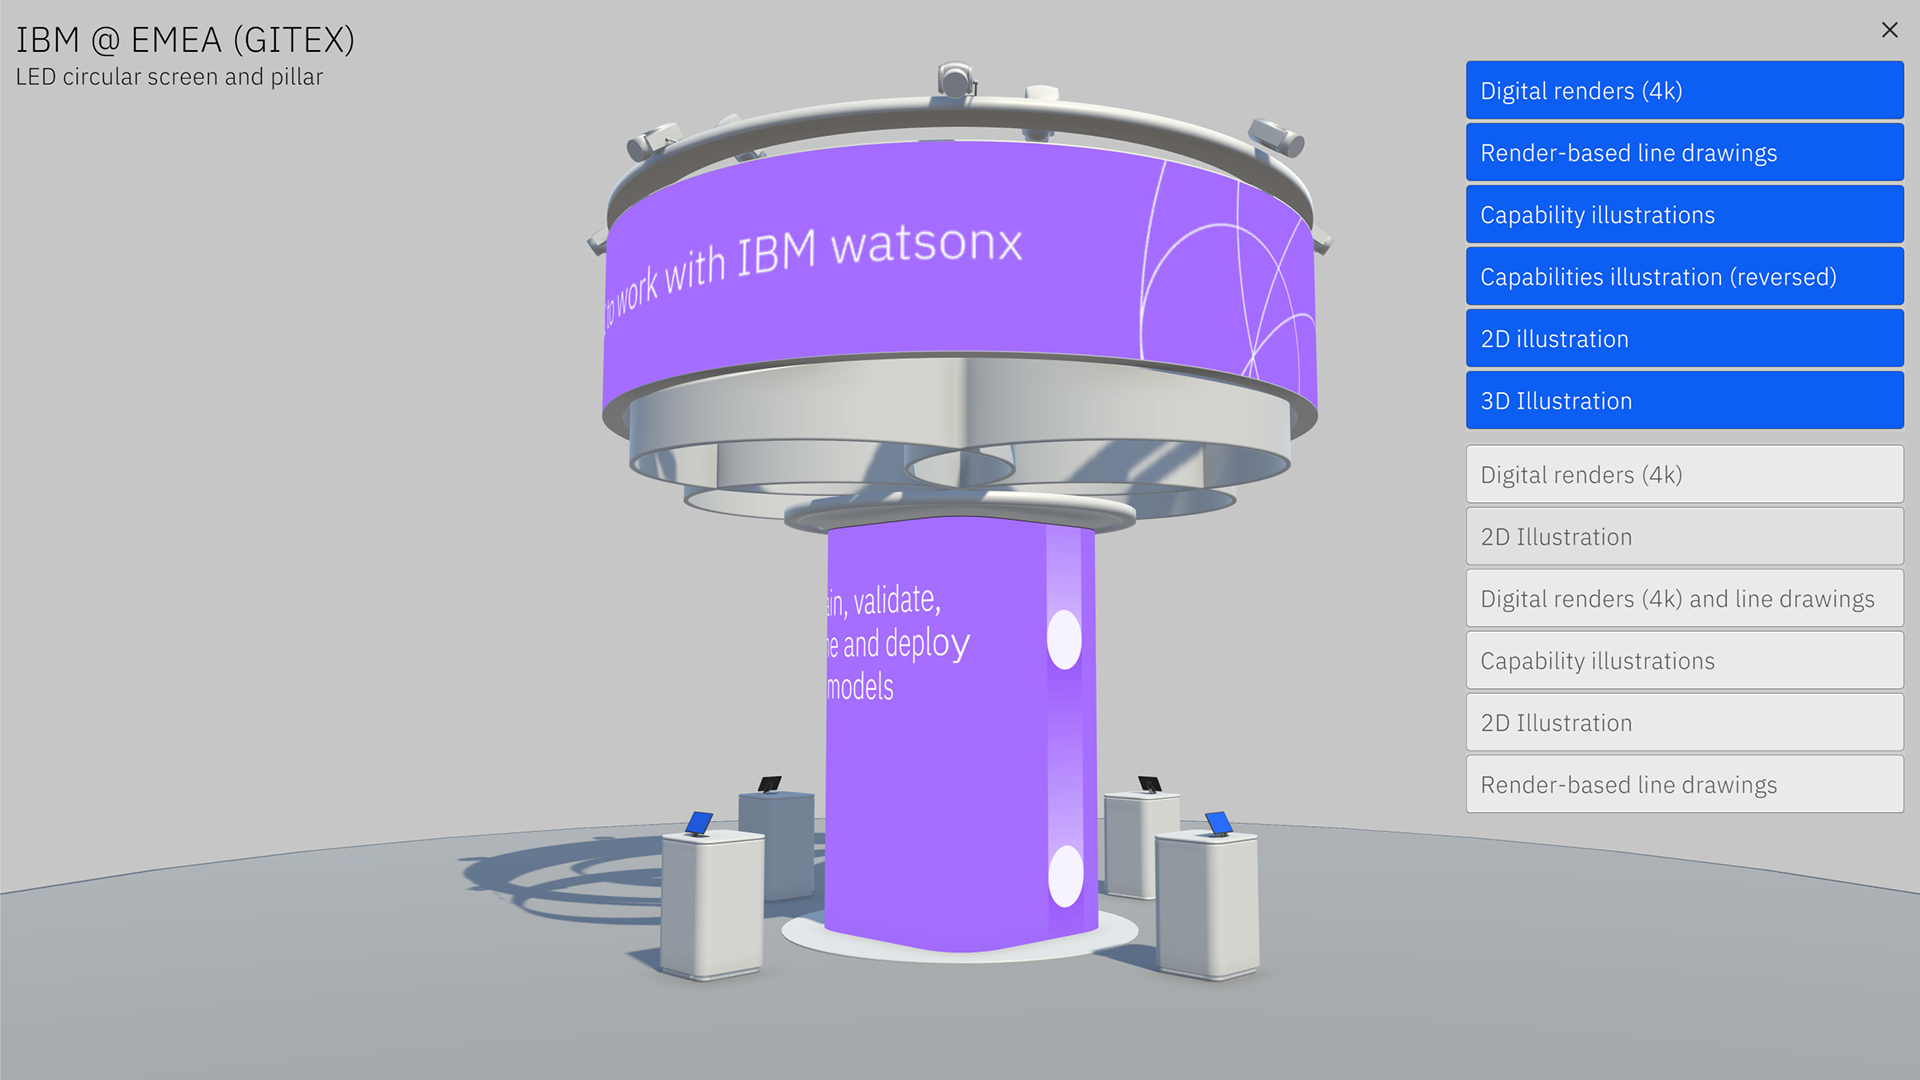Open Digital renders (4k) and line drawings
1920x1080 pixels.
(x=1684, y=599)
